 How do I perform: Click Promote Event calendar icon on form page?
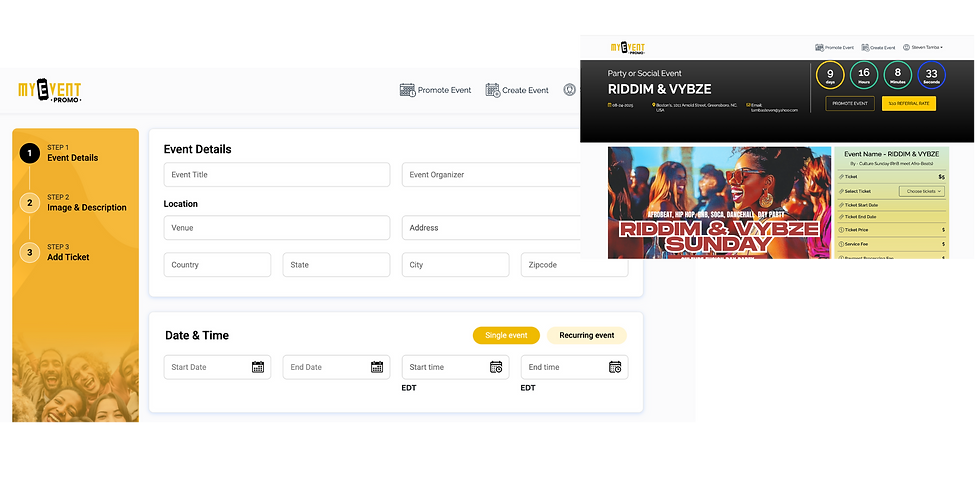[408, 90]
